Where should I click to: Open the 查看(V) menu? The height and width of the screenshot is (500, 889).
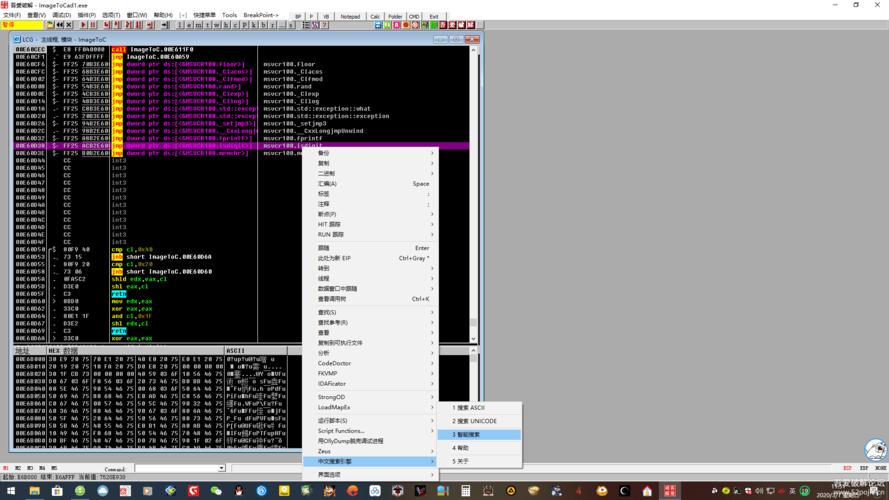(36, 15)
